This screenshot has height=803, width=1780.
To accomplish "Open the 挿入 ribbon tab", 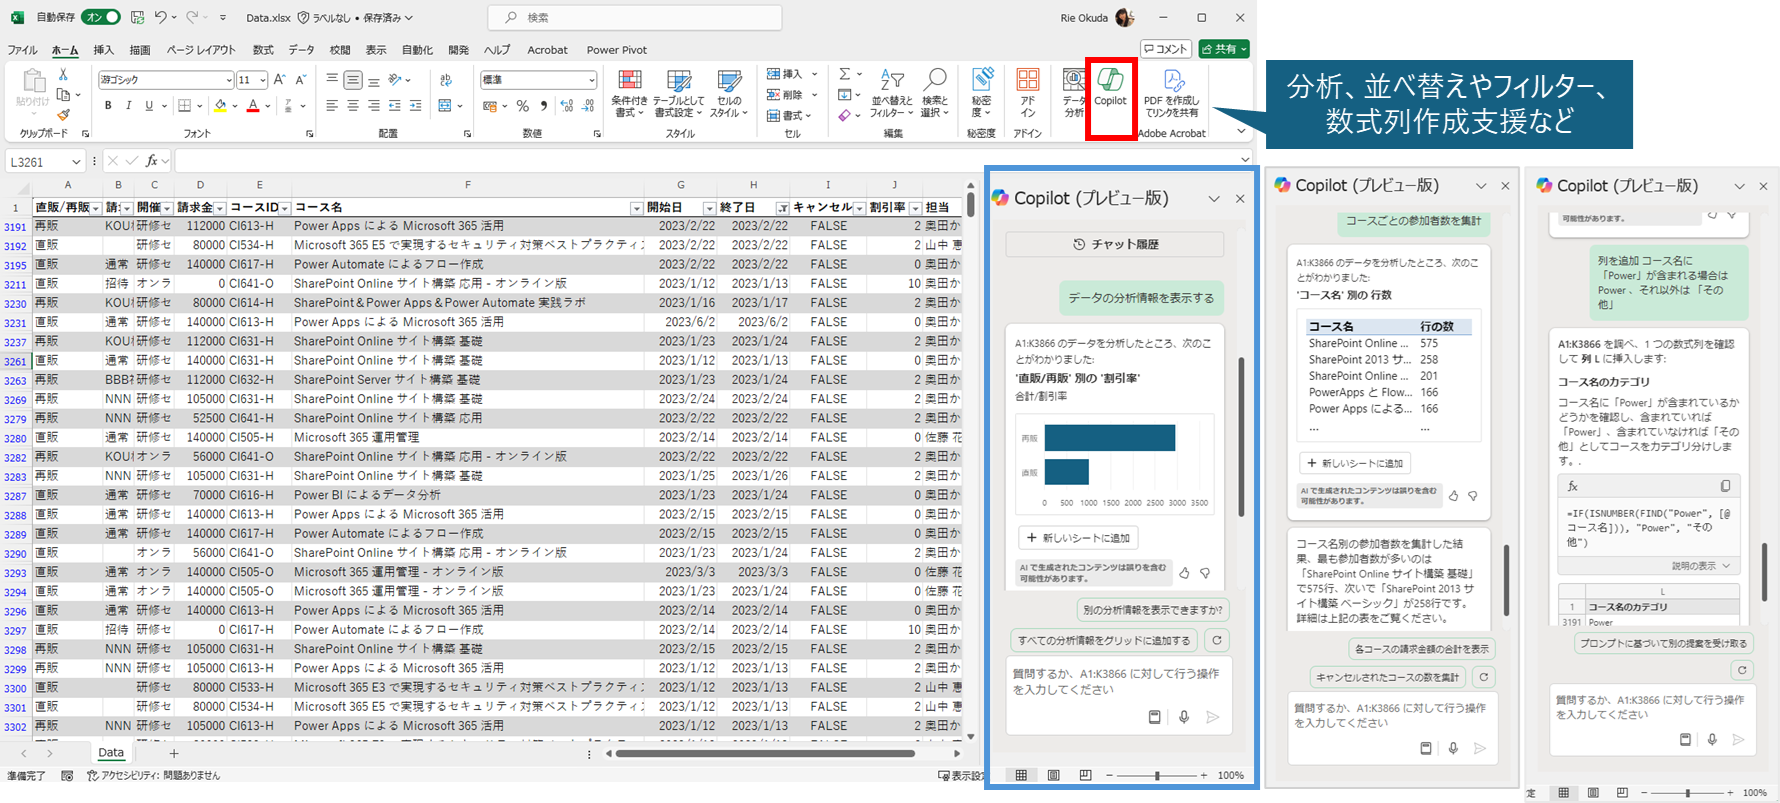I will (104, 49).
